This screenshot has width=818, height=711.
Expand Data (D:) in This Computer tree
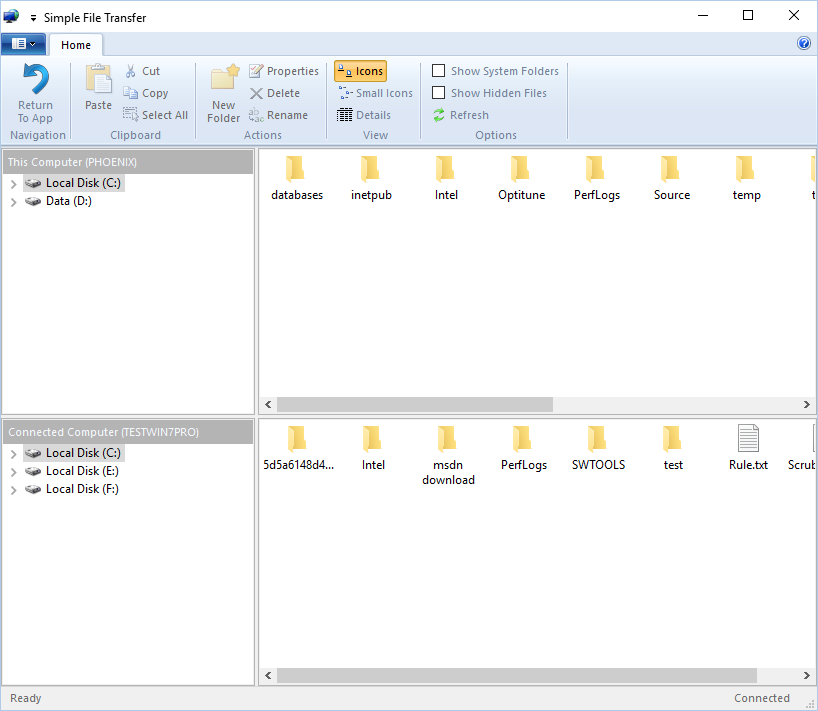(13, 202)
